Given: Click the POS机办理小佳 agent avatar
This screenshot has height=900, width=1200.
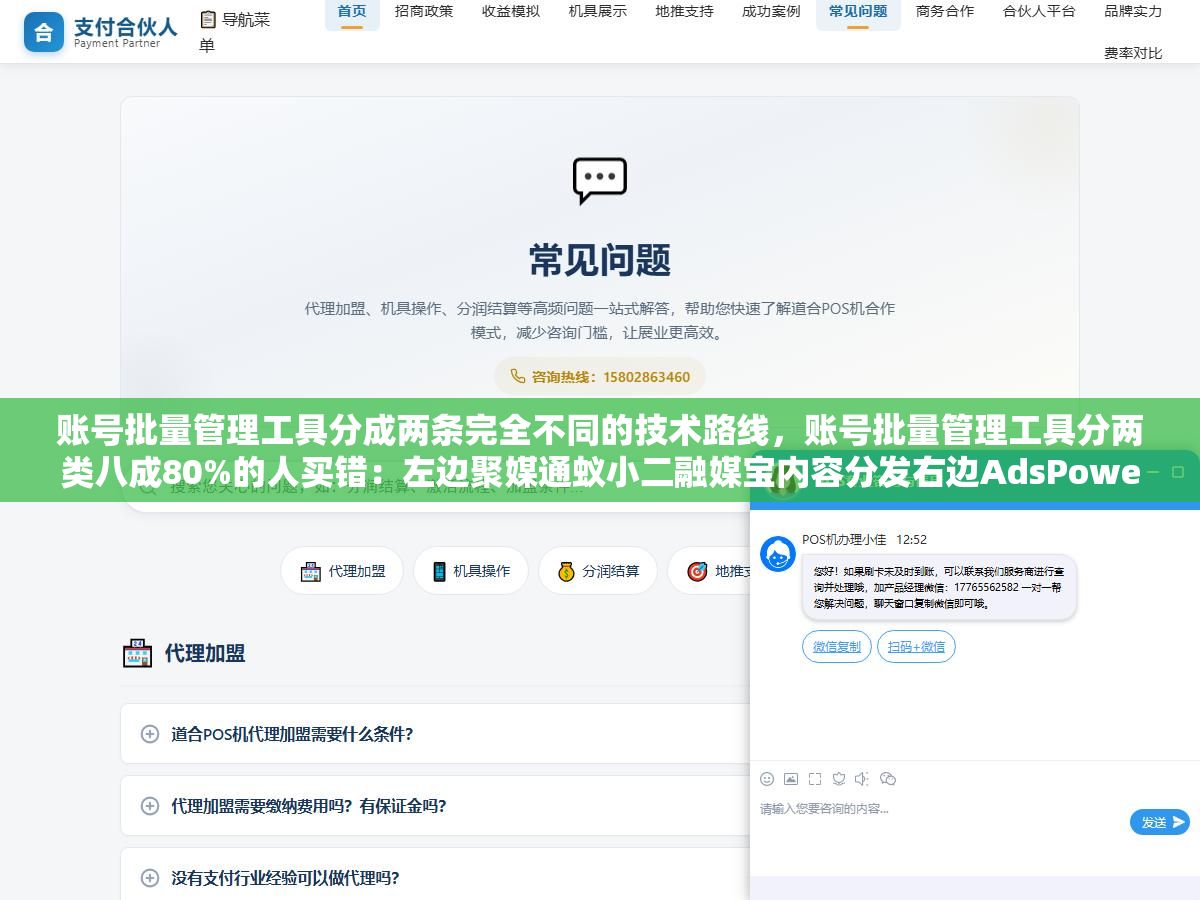Looking at the screenshot, I should pyautogui.click(x=778, y=554).
